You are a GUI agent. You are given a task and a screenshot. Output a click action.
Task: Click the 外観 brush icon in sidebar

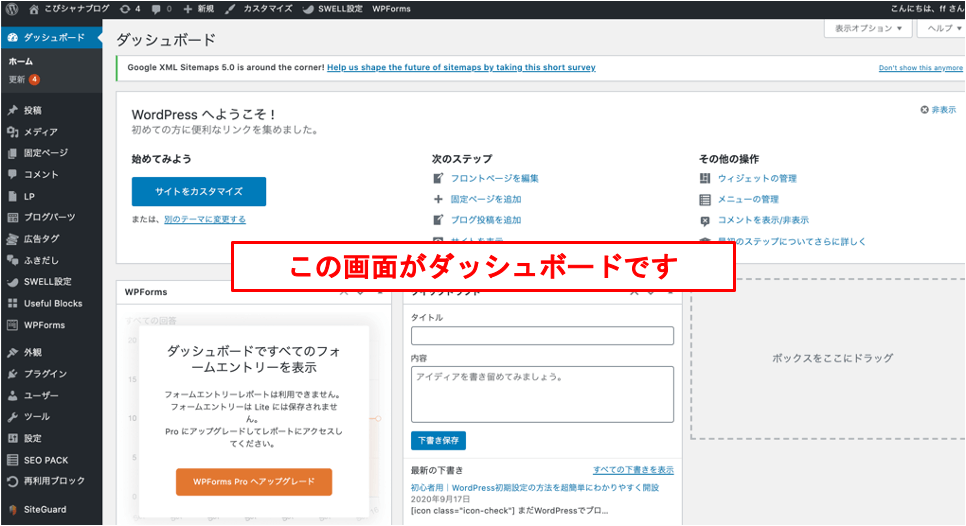(x=12, y=352)
